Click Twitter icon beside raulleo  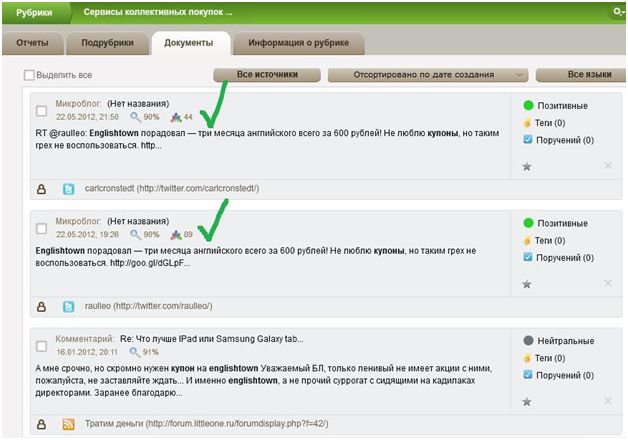[x=68, y=307]
